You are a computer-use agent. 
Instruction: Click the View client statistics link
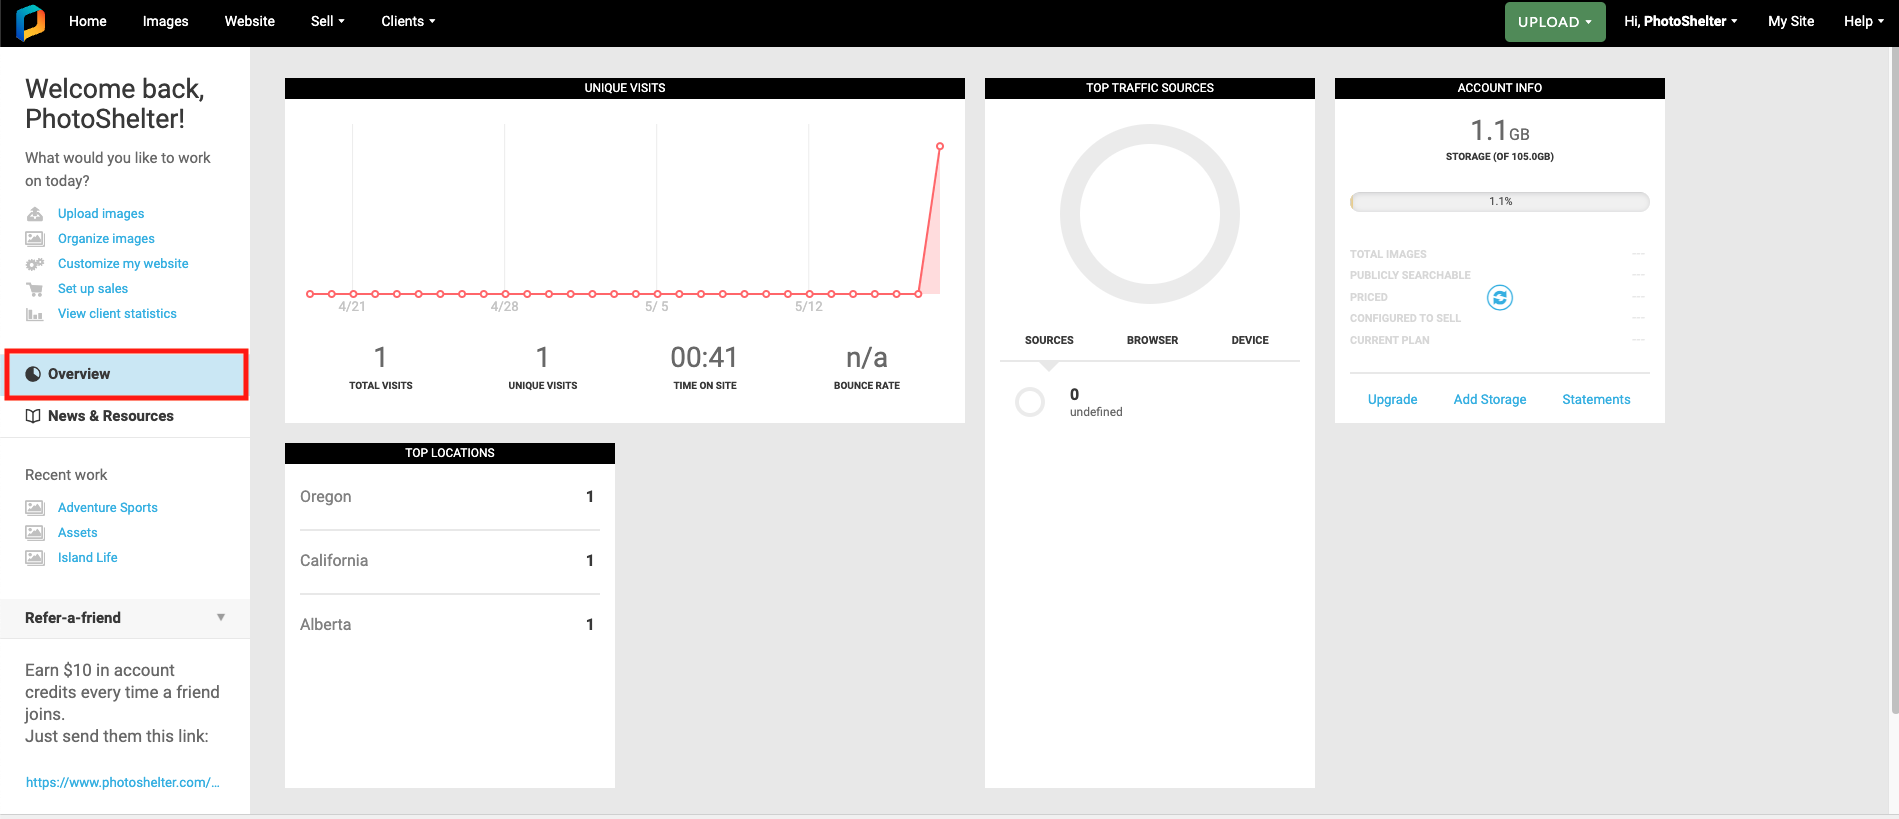coord(117,314)
